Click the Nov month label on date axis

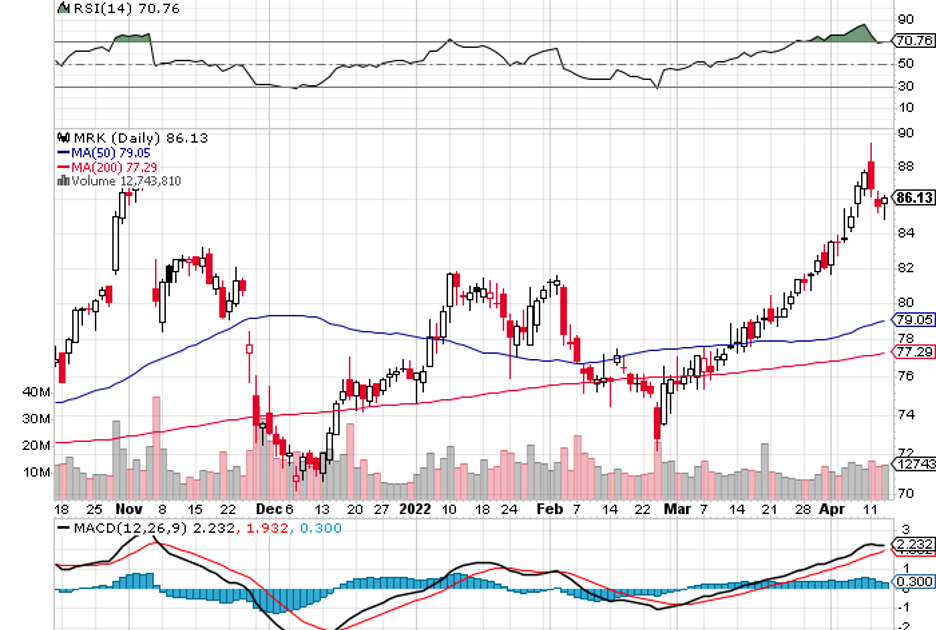tap(127, 508)
